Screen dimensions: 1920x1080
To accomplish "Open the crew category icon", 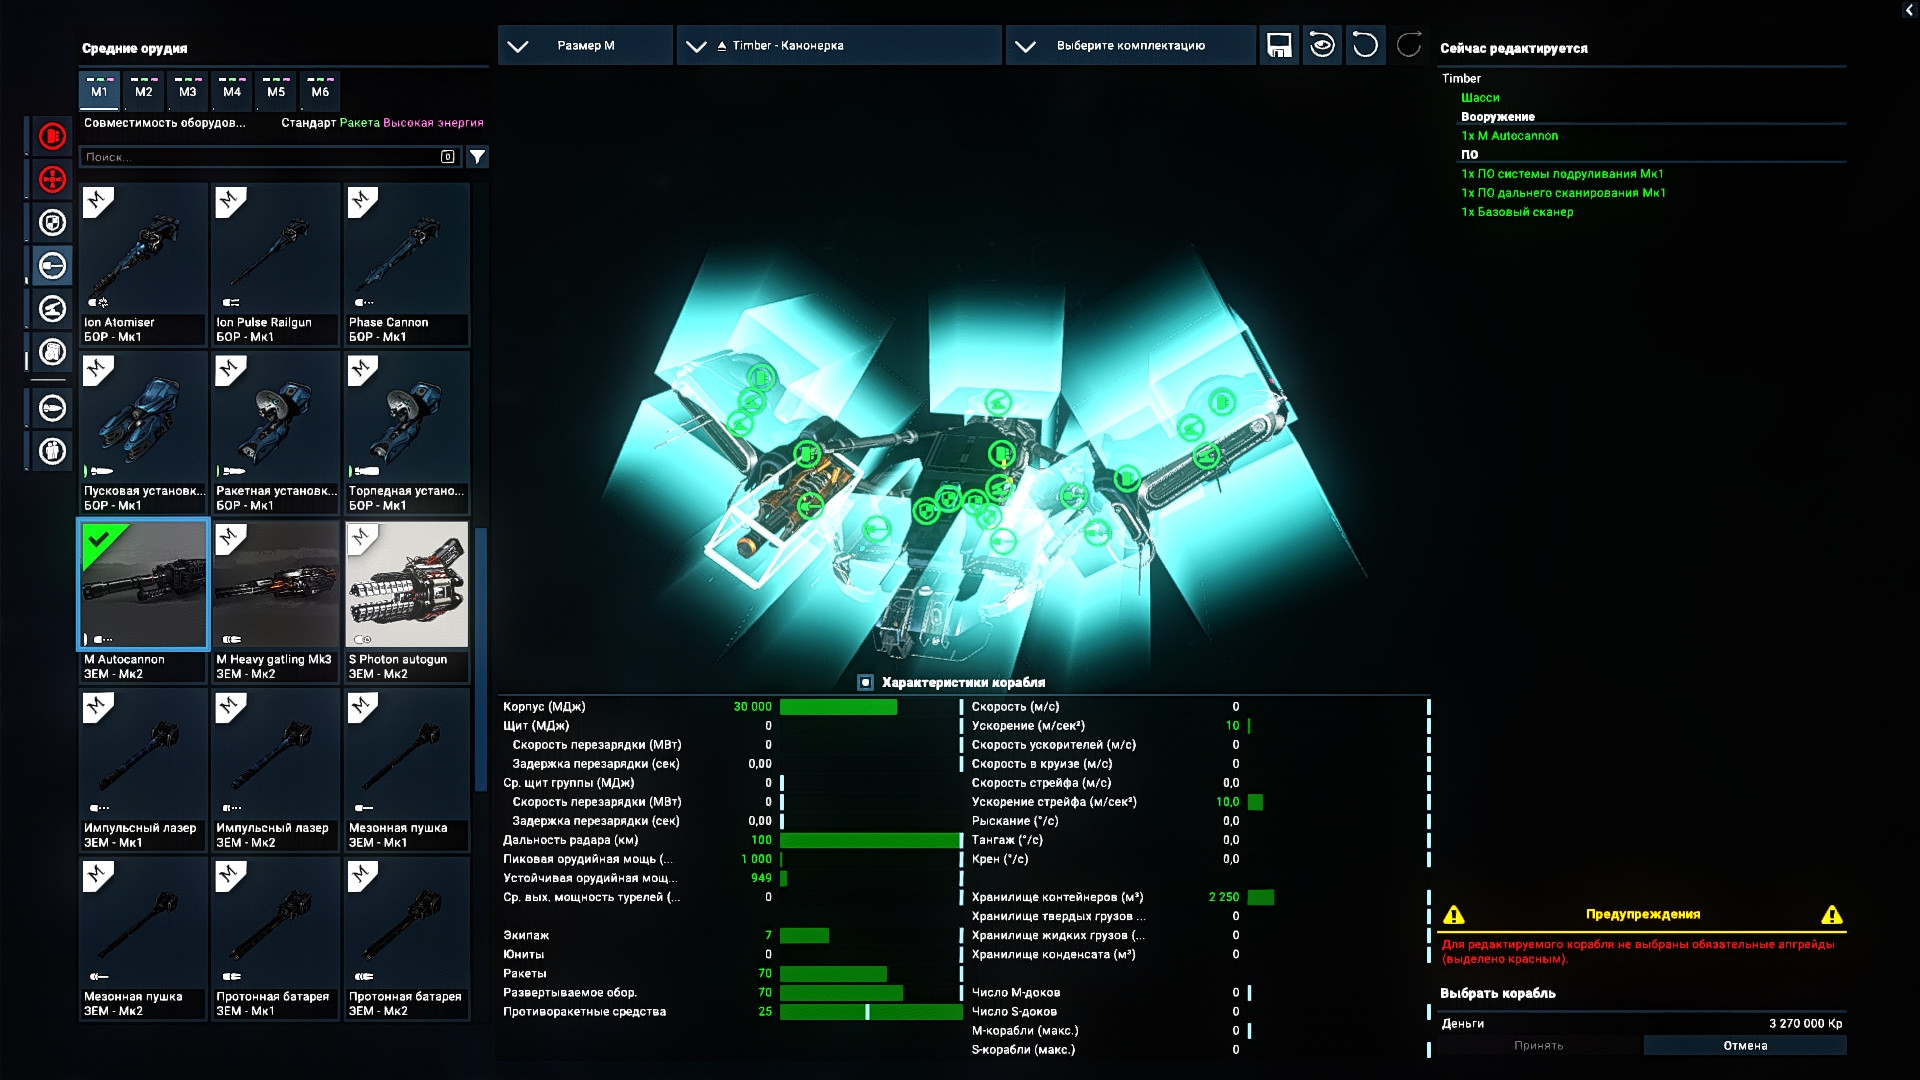I will [x=52, y=451].
